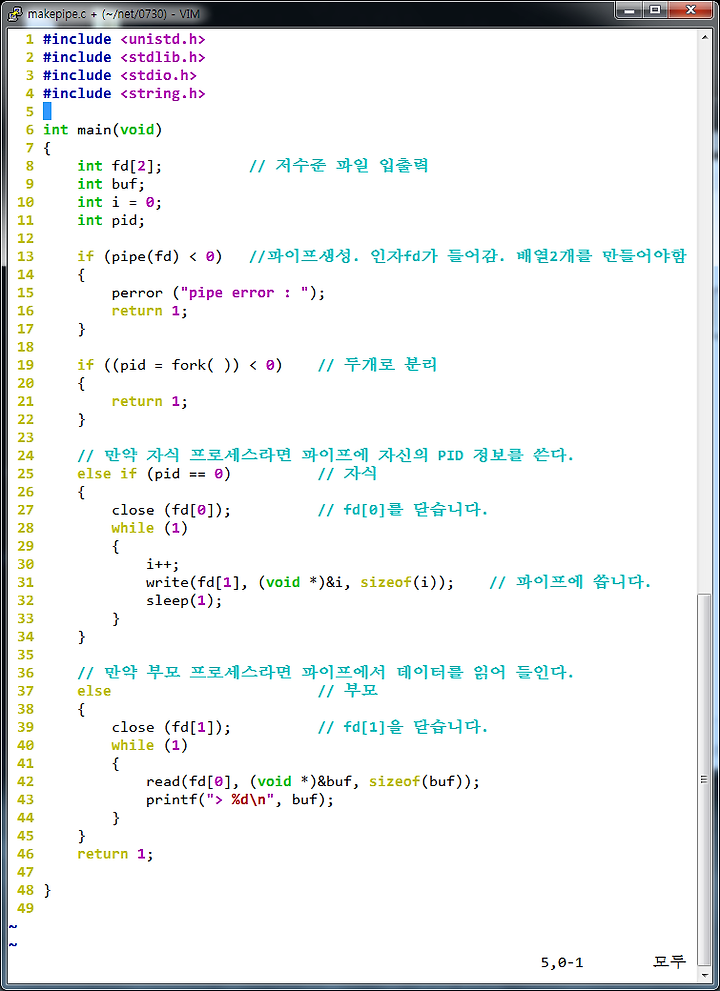Image resolution: width=720 pixels, height=991 pixels.
Task: Click the comment '// fd[0]를 닫습니다.'
Action: coord(403,510)
